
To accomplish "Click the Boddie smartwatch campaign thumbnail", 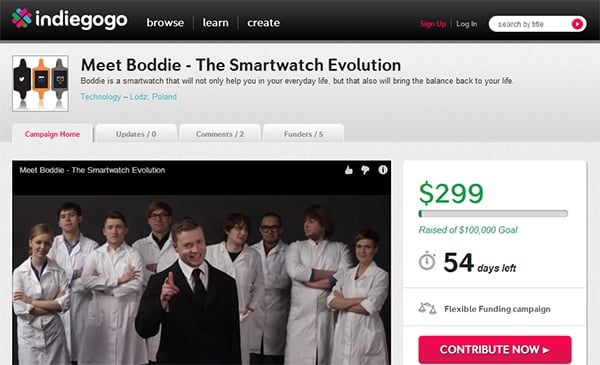I will [x=41, y=83].
